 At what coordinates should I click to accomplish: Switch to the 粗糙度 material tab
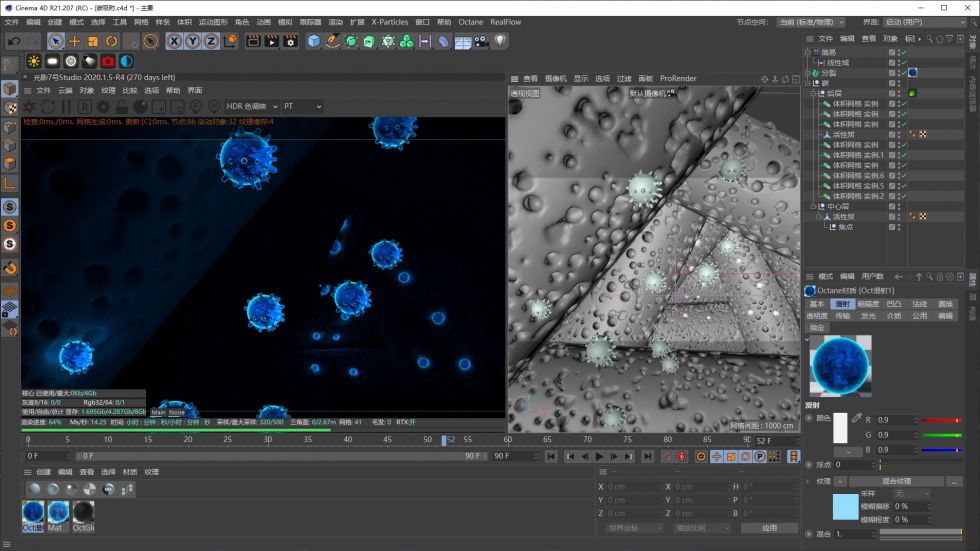click(x=868, y=304)
